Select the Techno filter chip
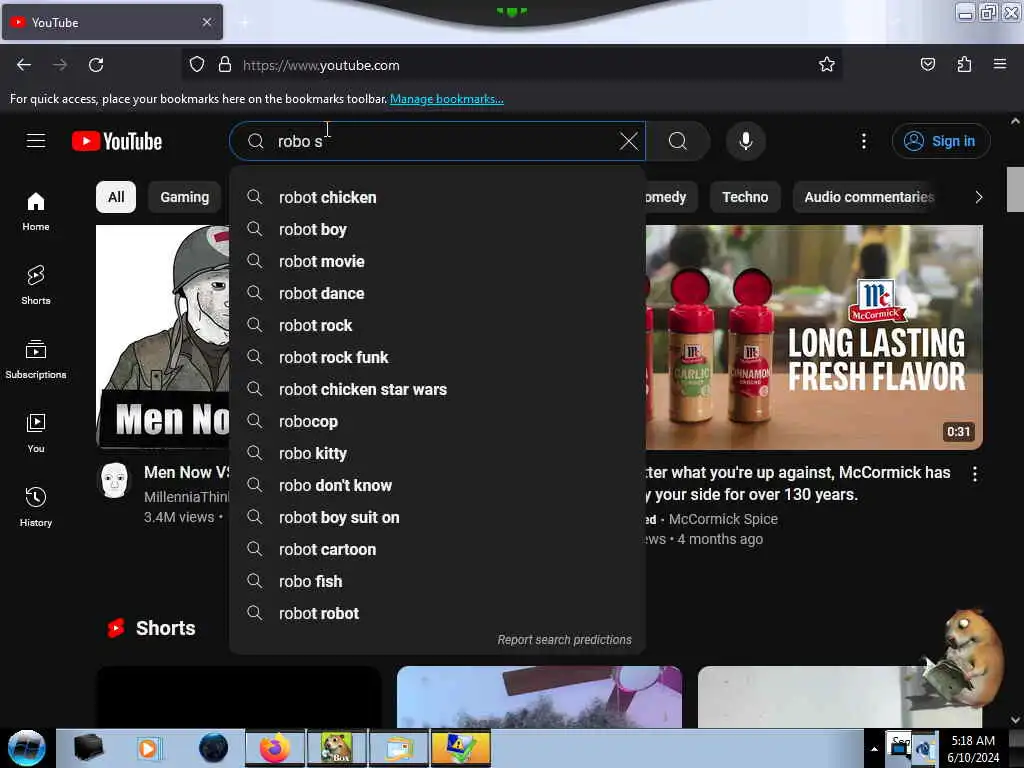This screenshot has width=1024, height=768. [745, 197]
